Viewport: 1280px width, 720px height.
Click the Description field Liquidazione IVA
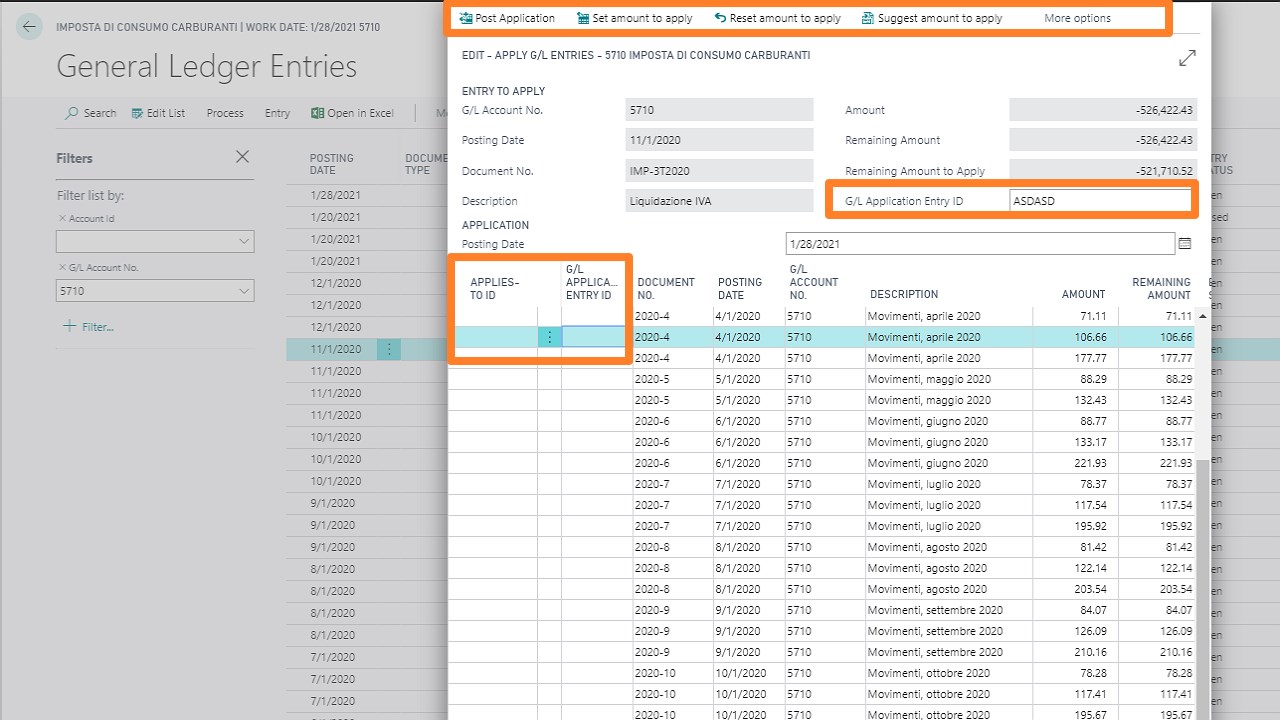pyautogui.click(x=719, y=201)
